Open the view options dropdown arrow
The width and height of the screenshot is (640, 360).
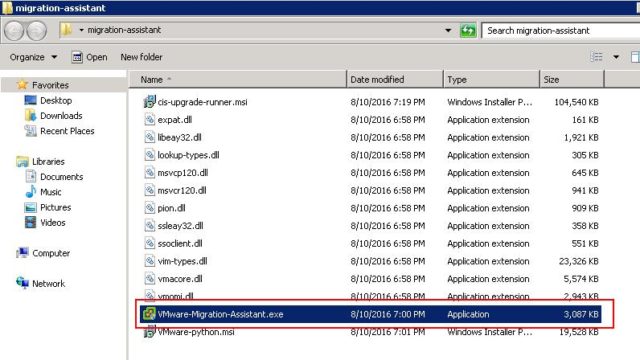click(616, 57)
